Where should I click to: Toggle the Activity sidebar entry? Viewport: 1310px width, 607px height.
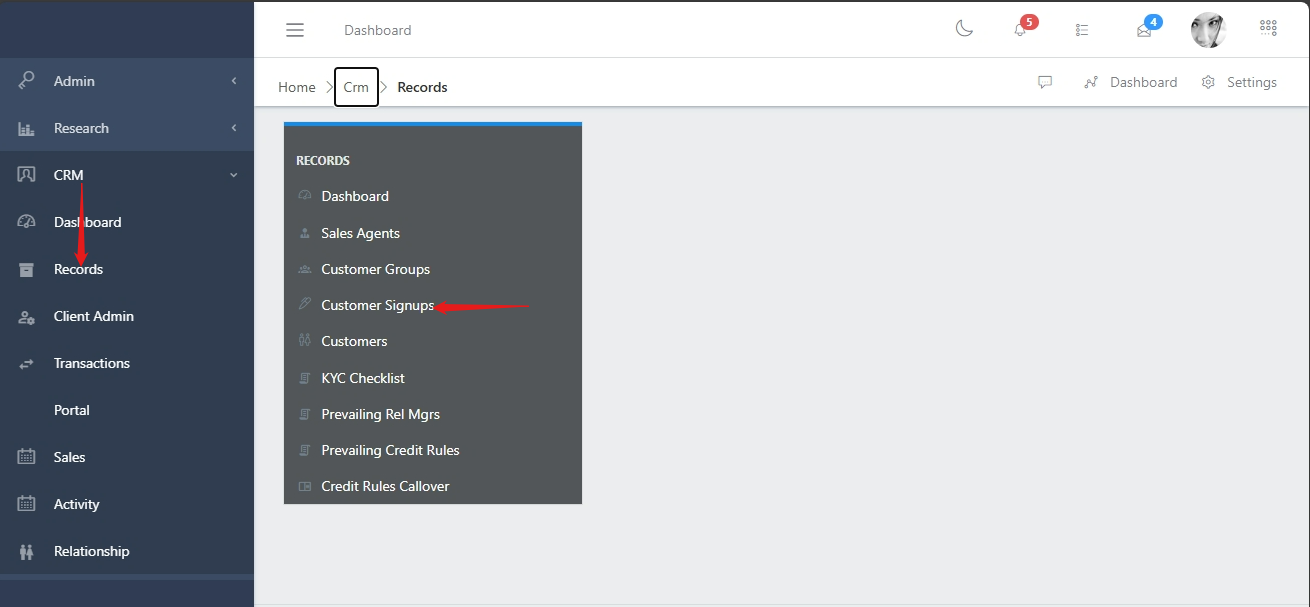pos(76,504)
